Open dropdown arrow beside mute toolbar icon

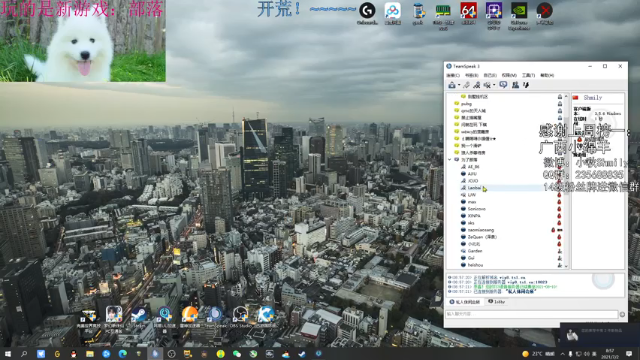(x=494, y=85)
